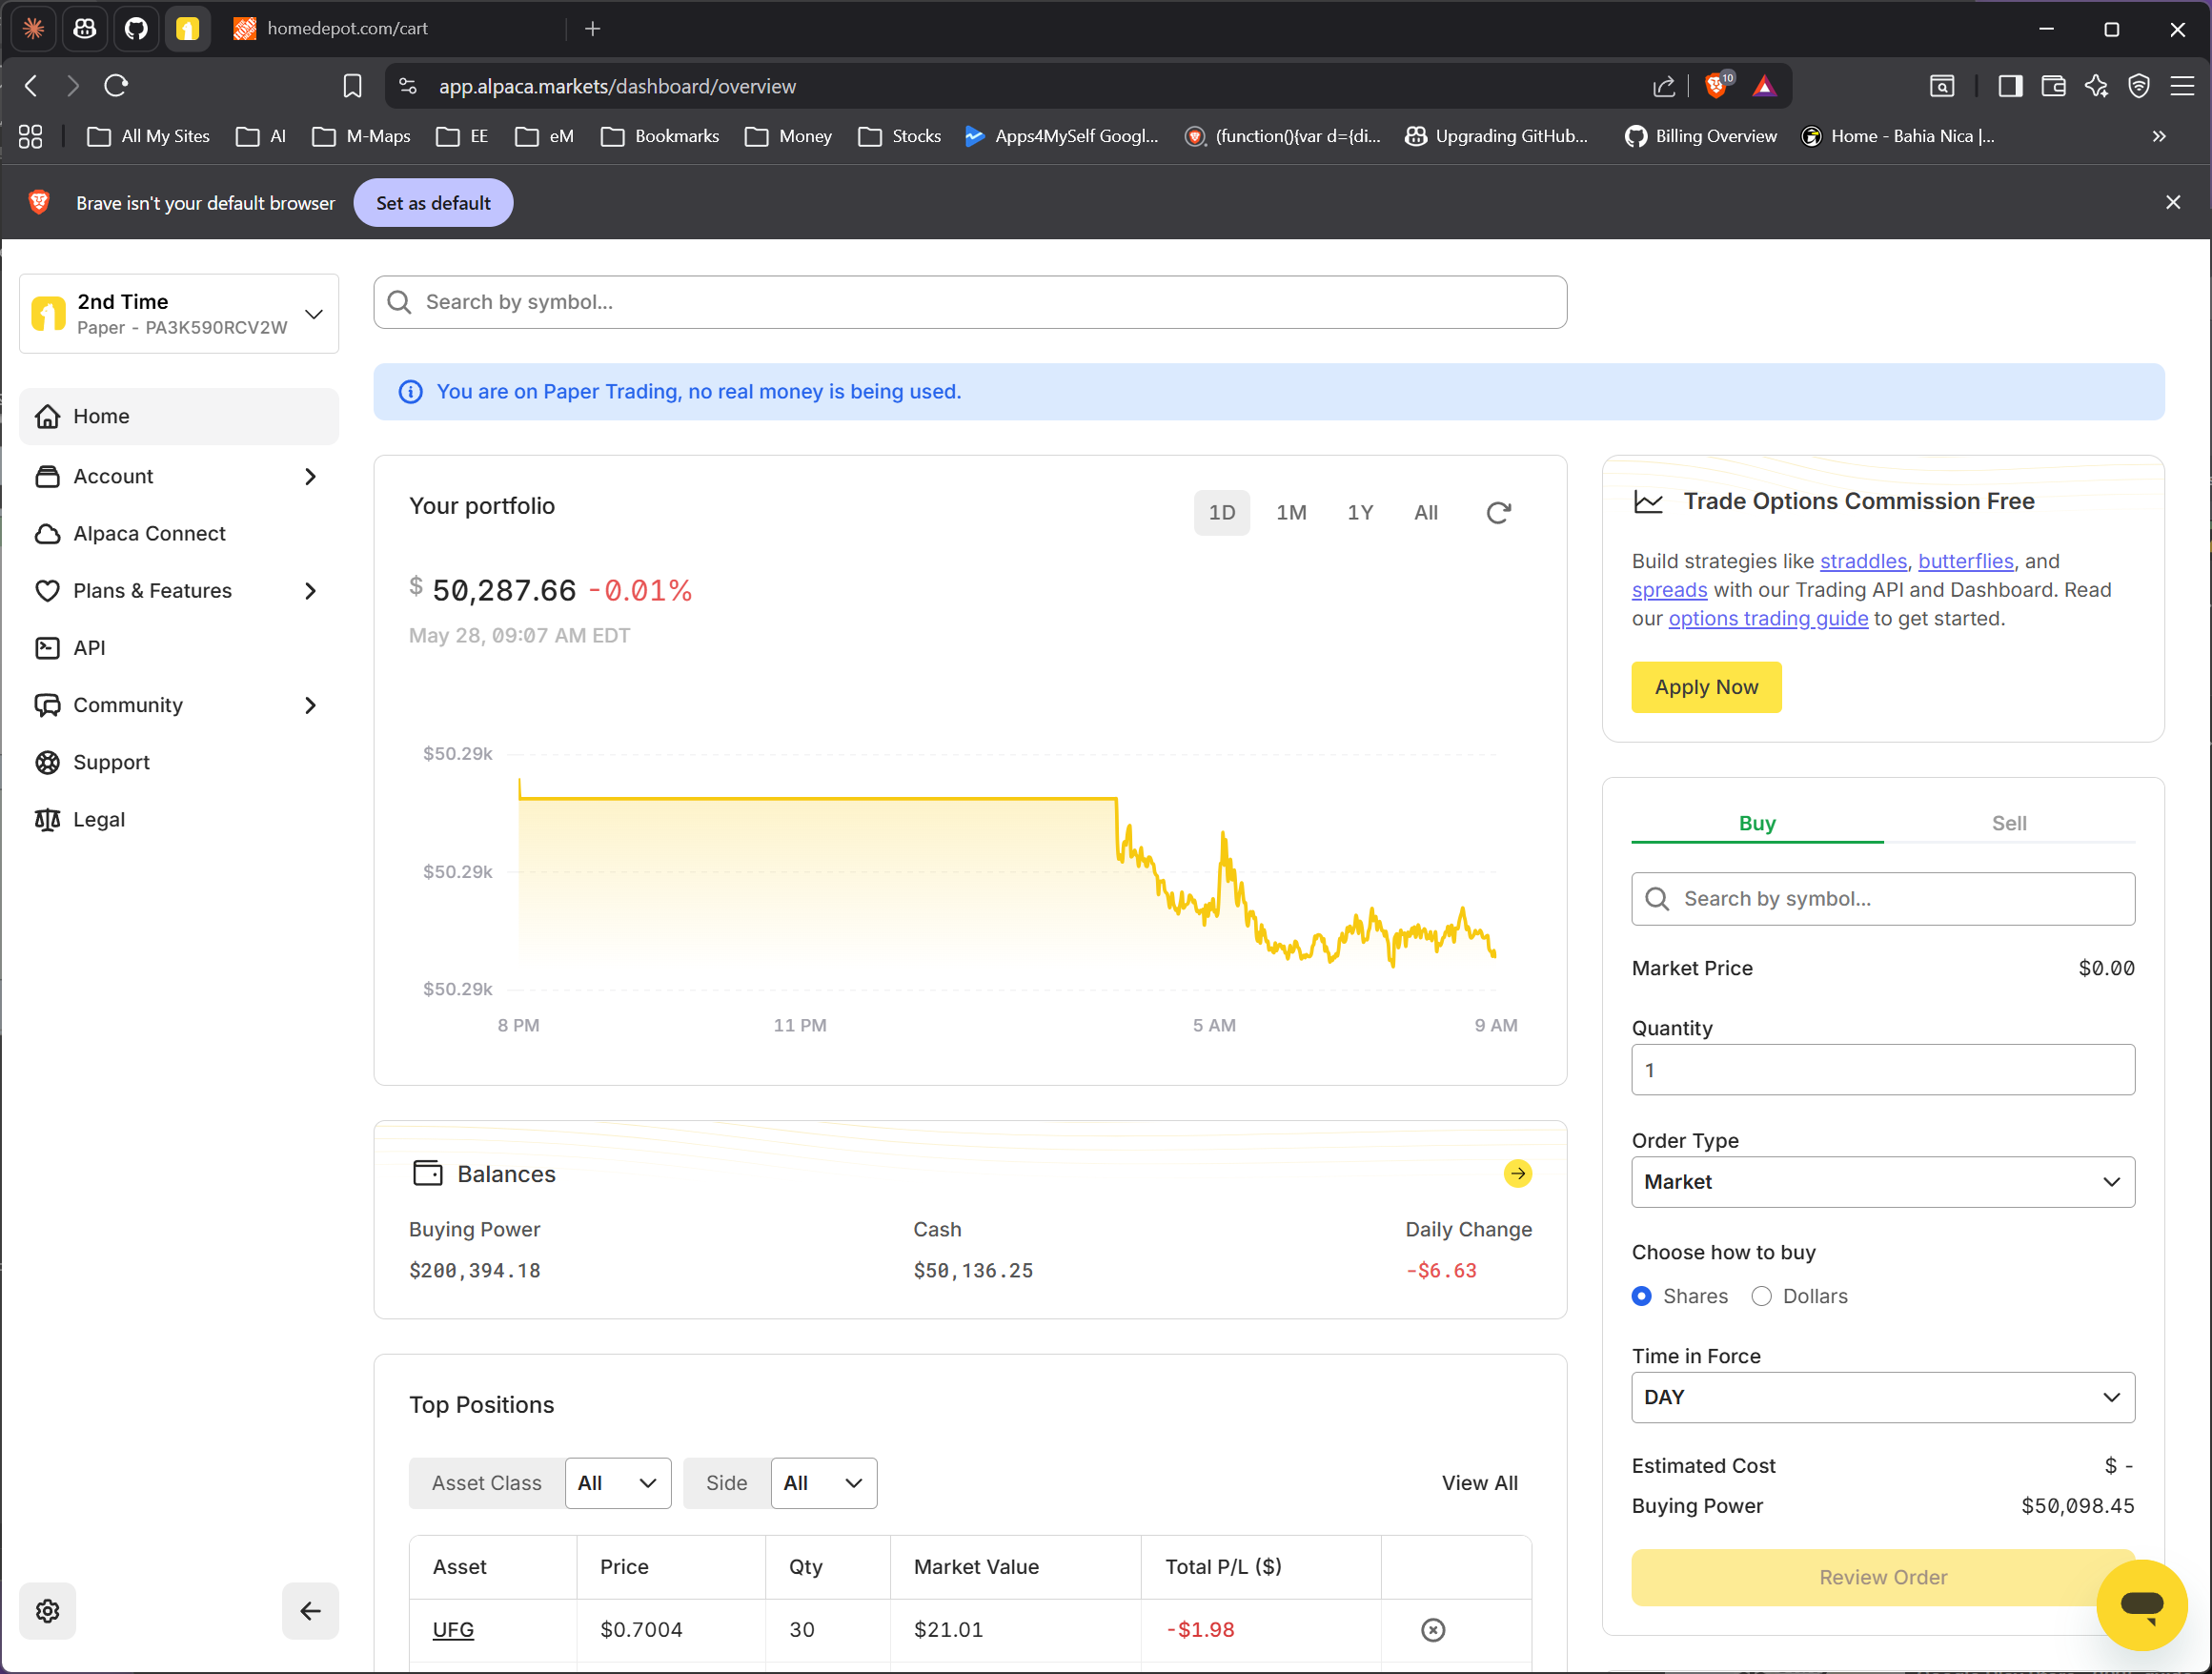Open the pinned Claude tab

[34, 29]
